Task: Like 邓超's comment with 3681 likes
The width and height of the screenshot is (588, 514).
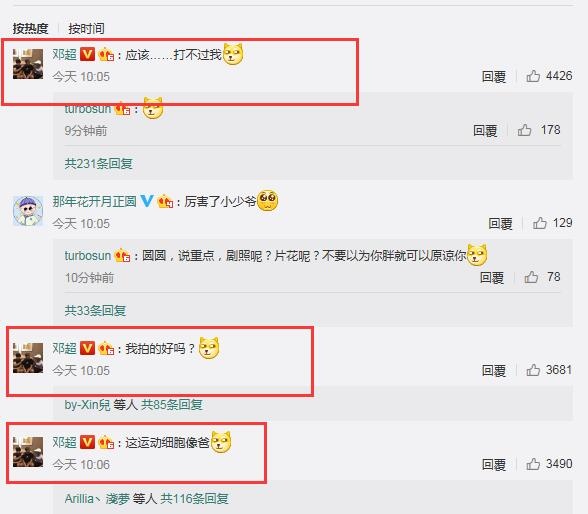Action: (x=533, y=370)
